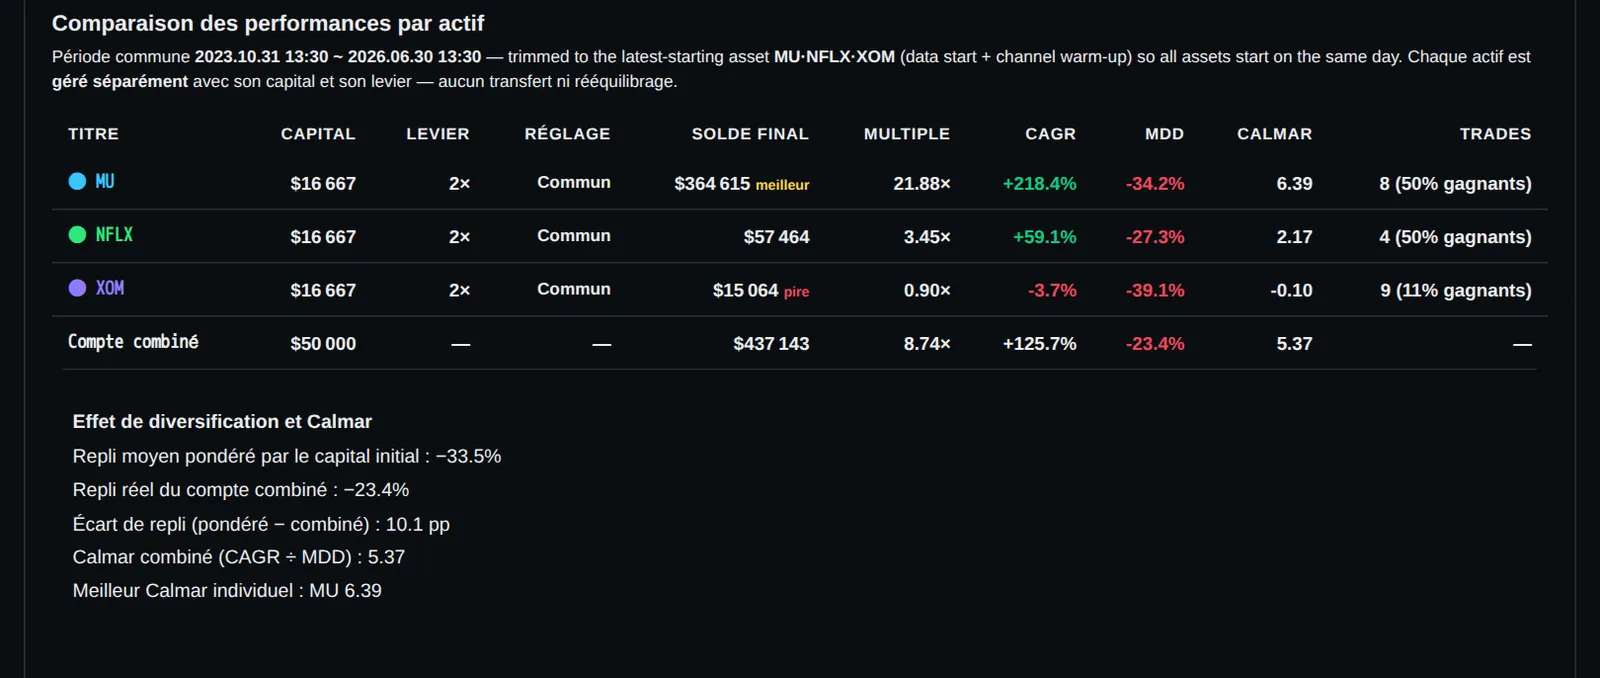
Task: Click the CAGR column header
Action: tap(1050, 134)
